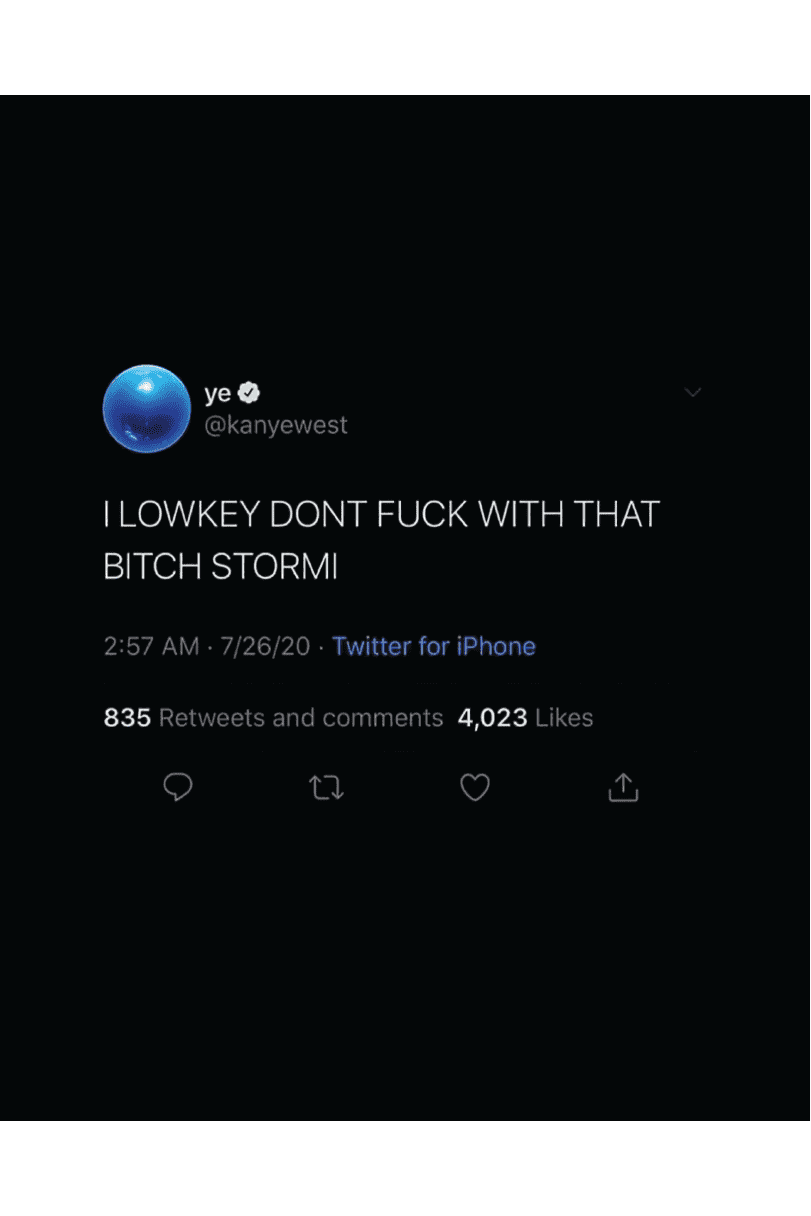
Task: View the Retweets and comments label
Action: point(301,718)
